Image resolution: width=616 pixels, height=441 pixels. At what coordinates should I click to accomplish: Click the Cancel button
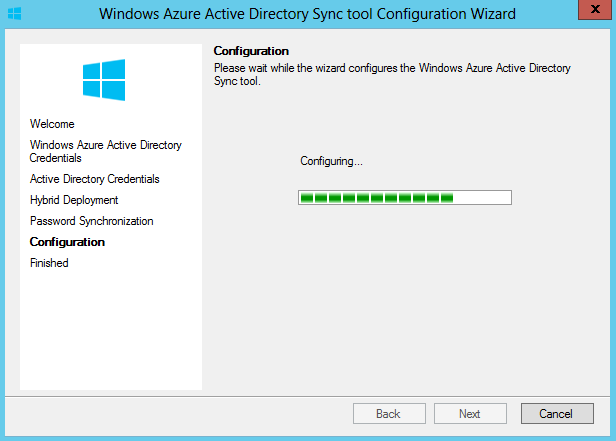[557, 414]
